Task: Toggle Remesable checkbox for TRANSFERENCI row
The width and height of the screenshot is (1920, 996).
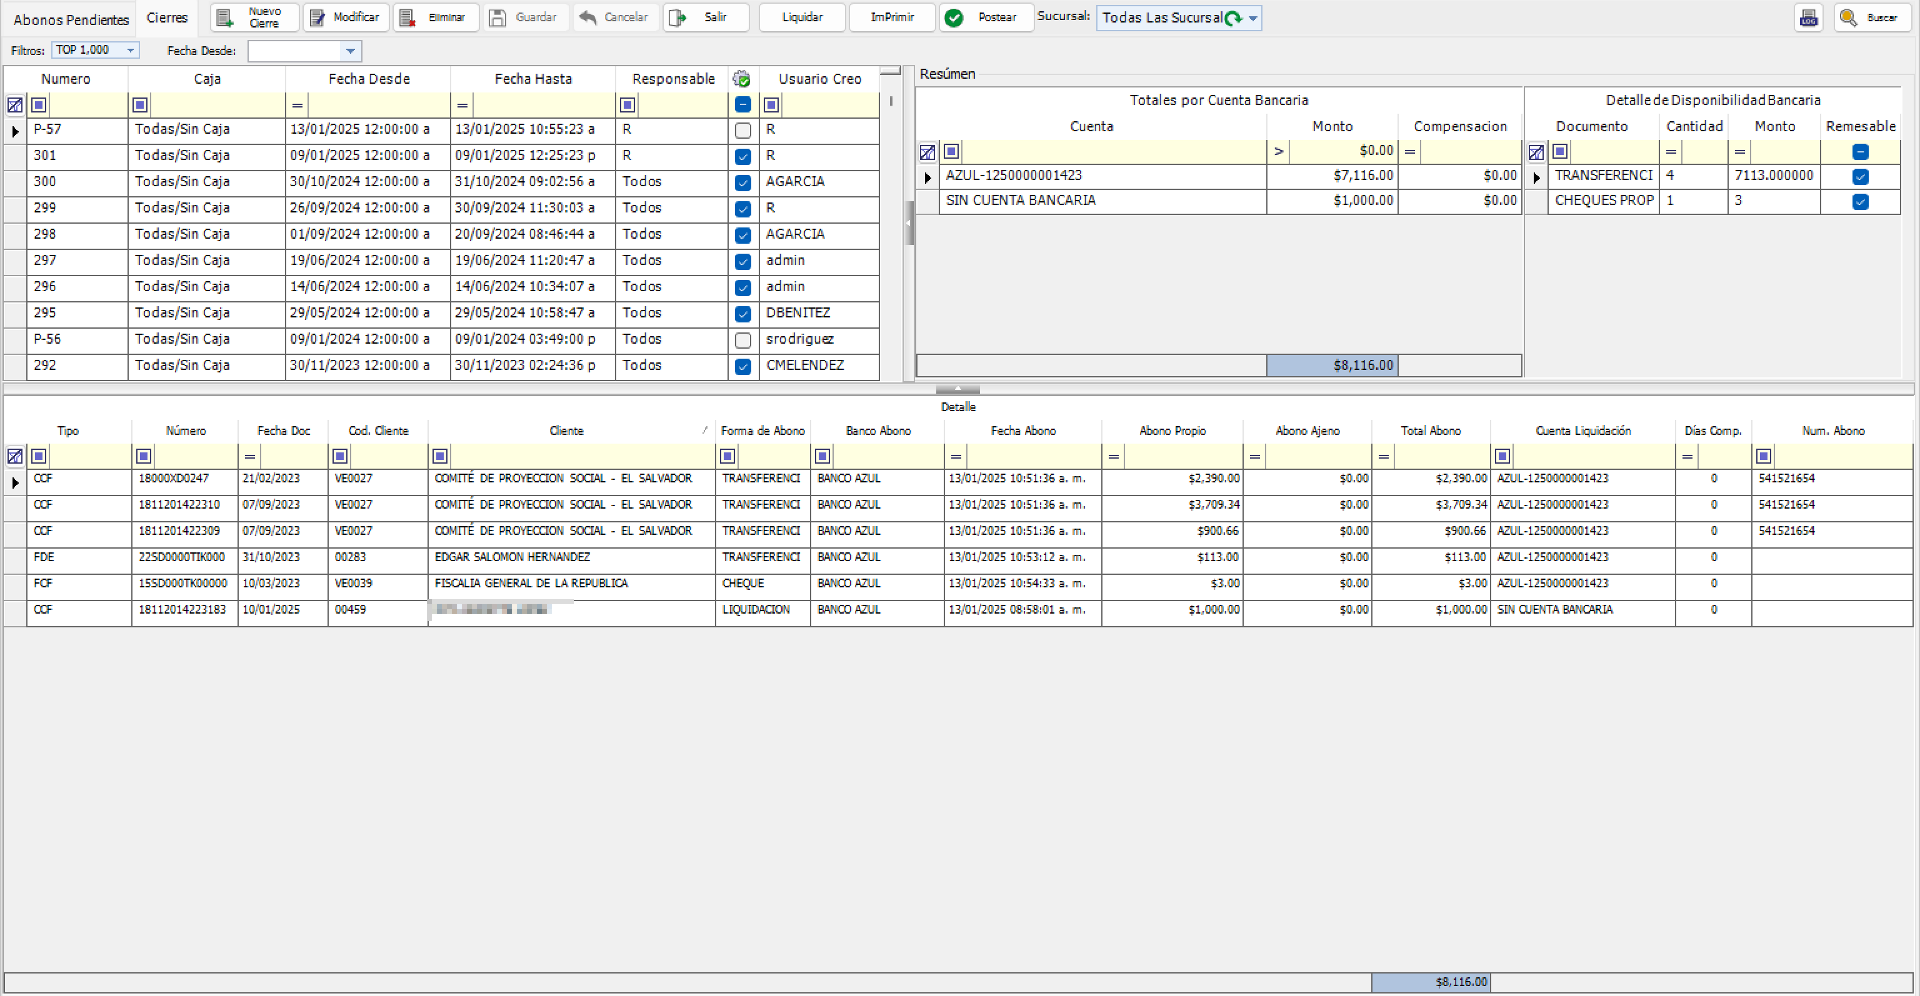Action: coord(1860,176)
